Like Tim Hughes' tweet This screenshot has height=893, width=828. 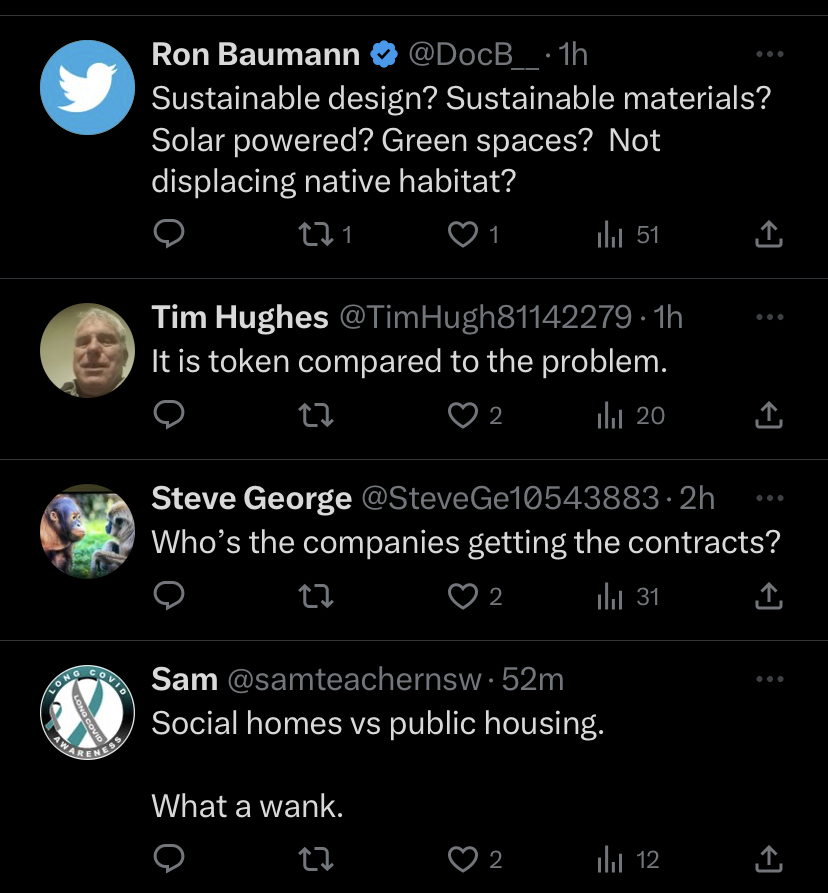coord(462,416)
